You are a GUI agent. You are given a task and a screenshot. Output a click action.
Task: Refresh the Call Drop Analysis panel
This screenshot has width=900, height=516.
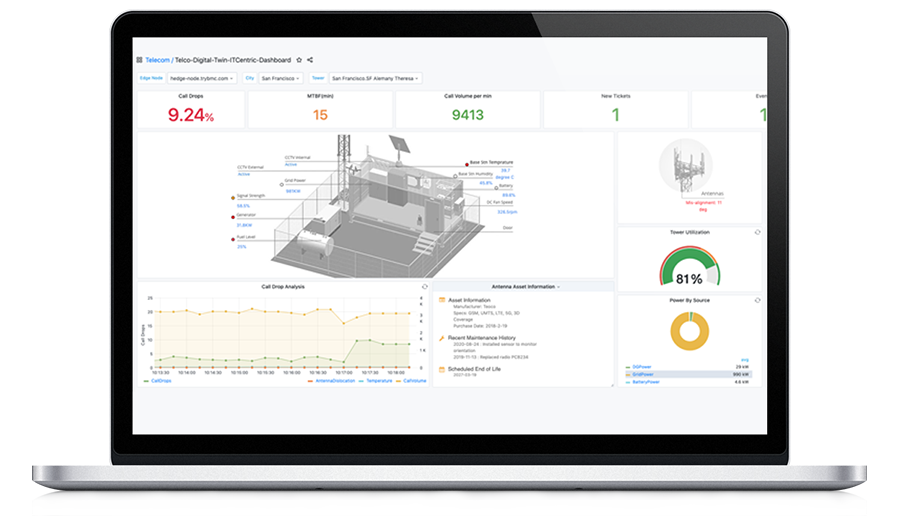tap(425, 286)
